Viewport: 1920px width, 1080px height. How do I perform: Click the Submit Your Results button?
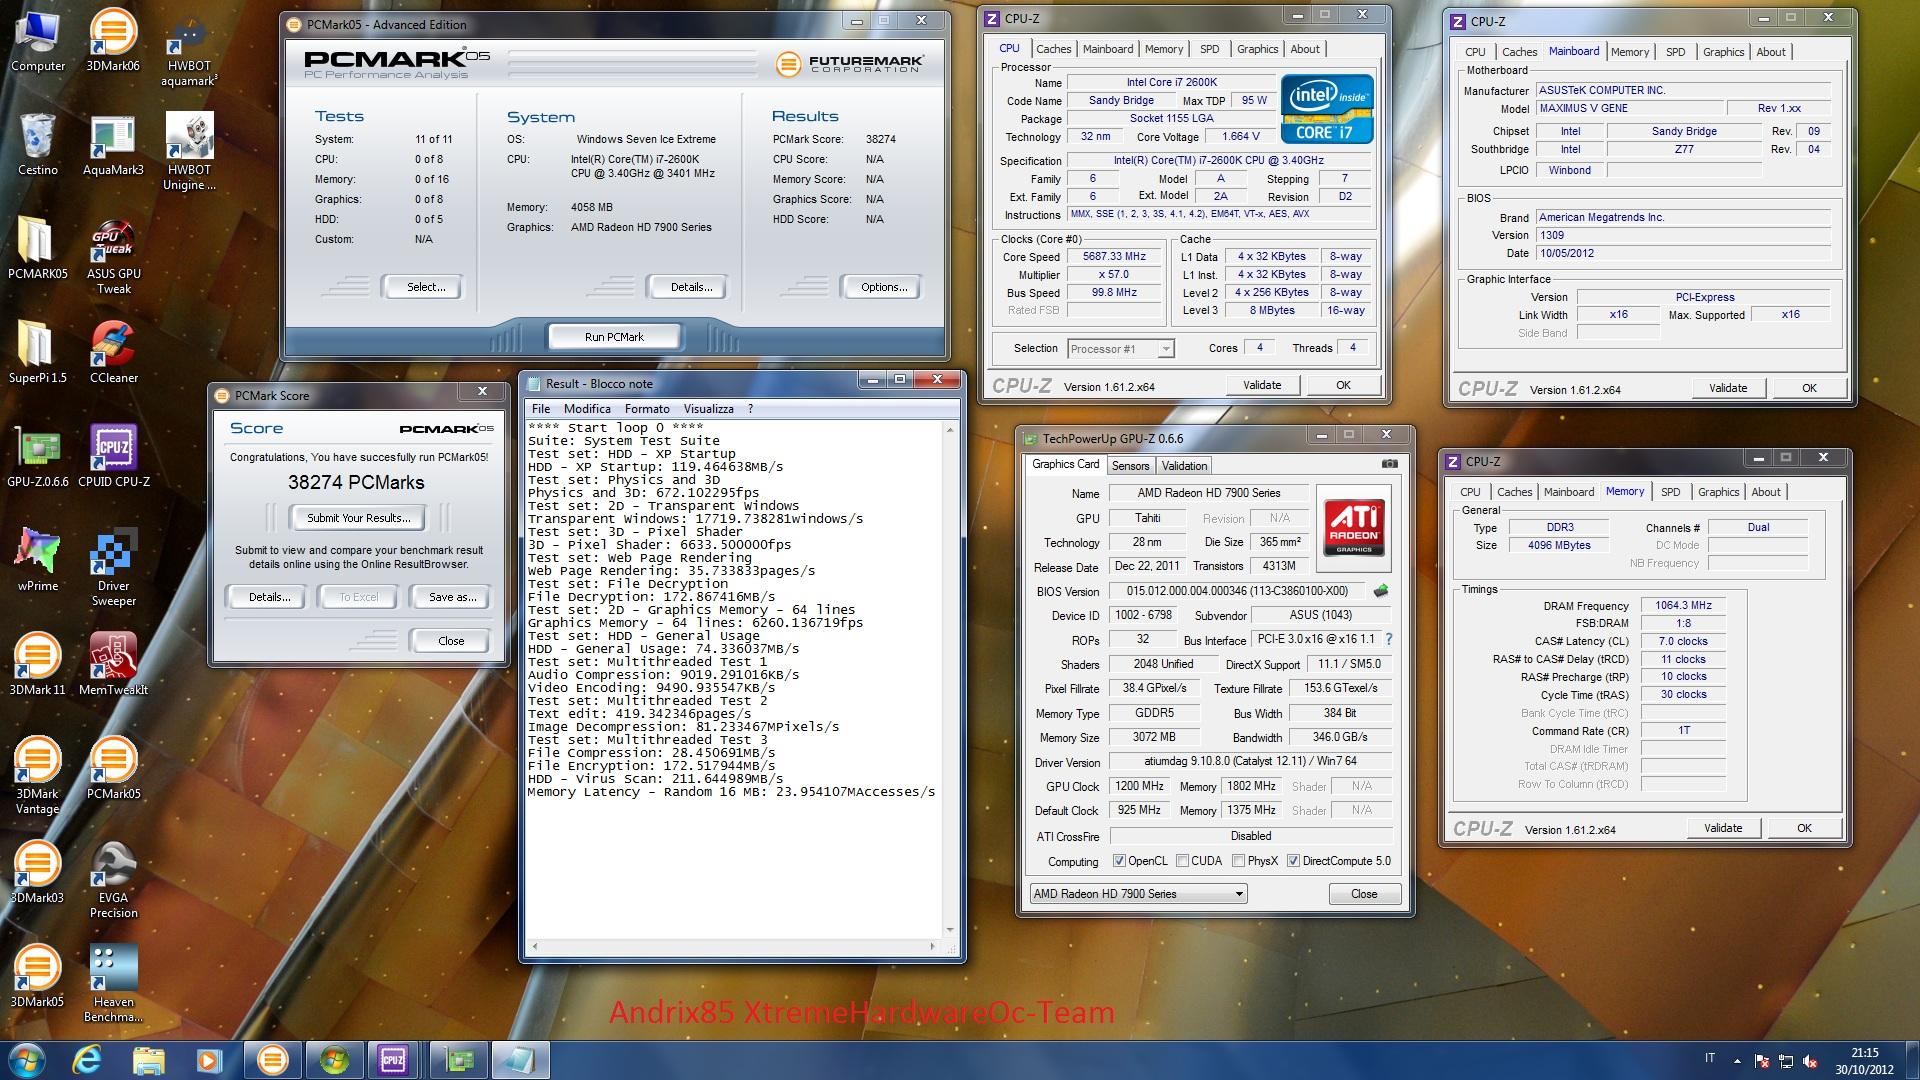pyautogui.click(x=358, y=518)
